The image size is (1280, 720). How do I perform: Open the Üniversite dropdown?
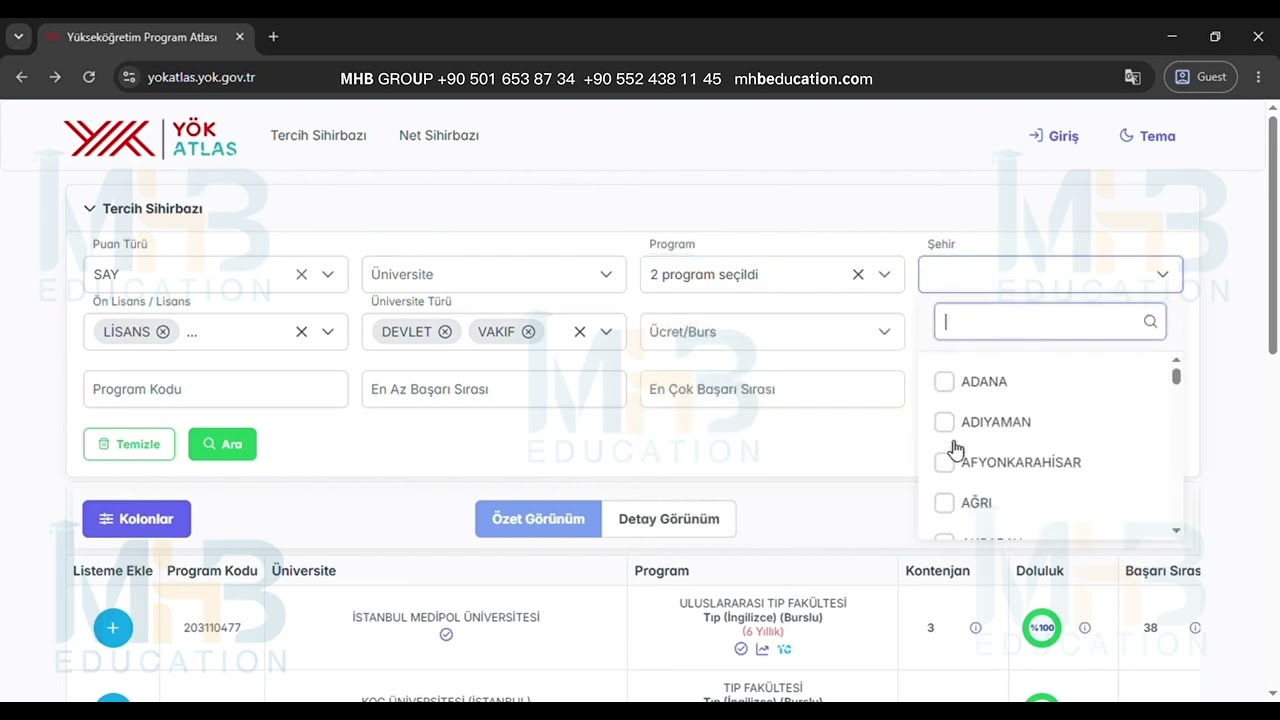[494, 274]
